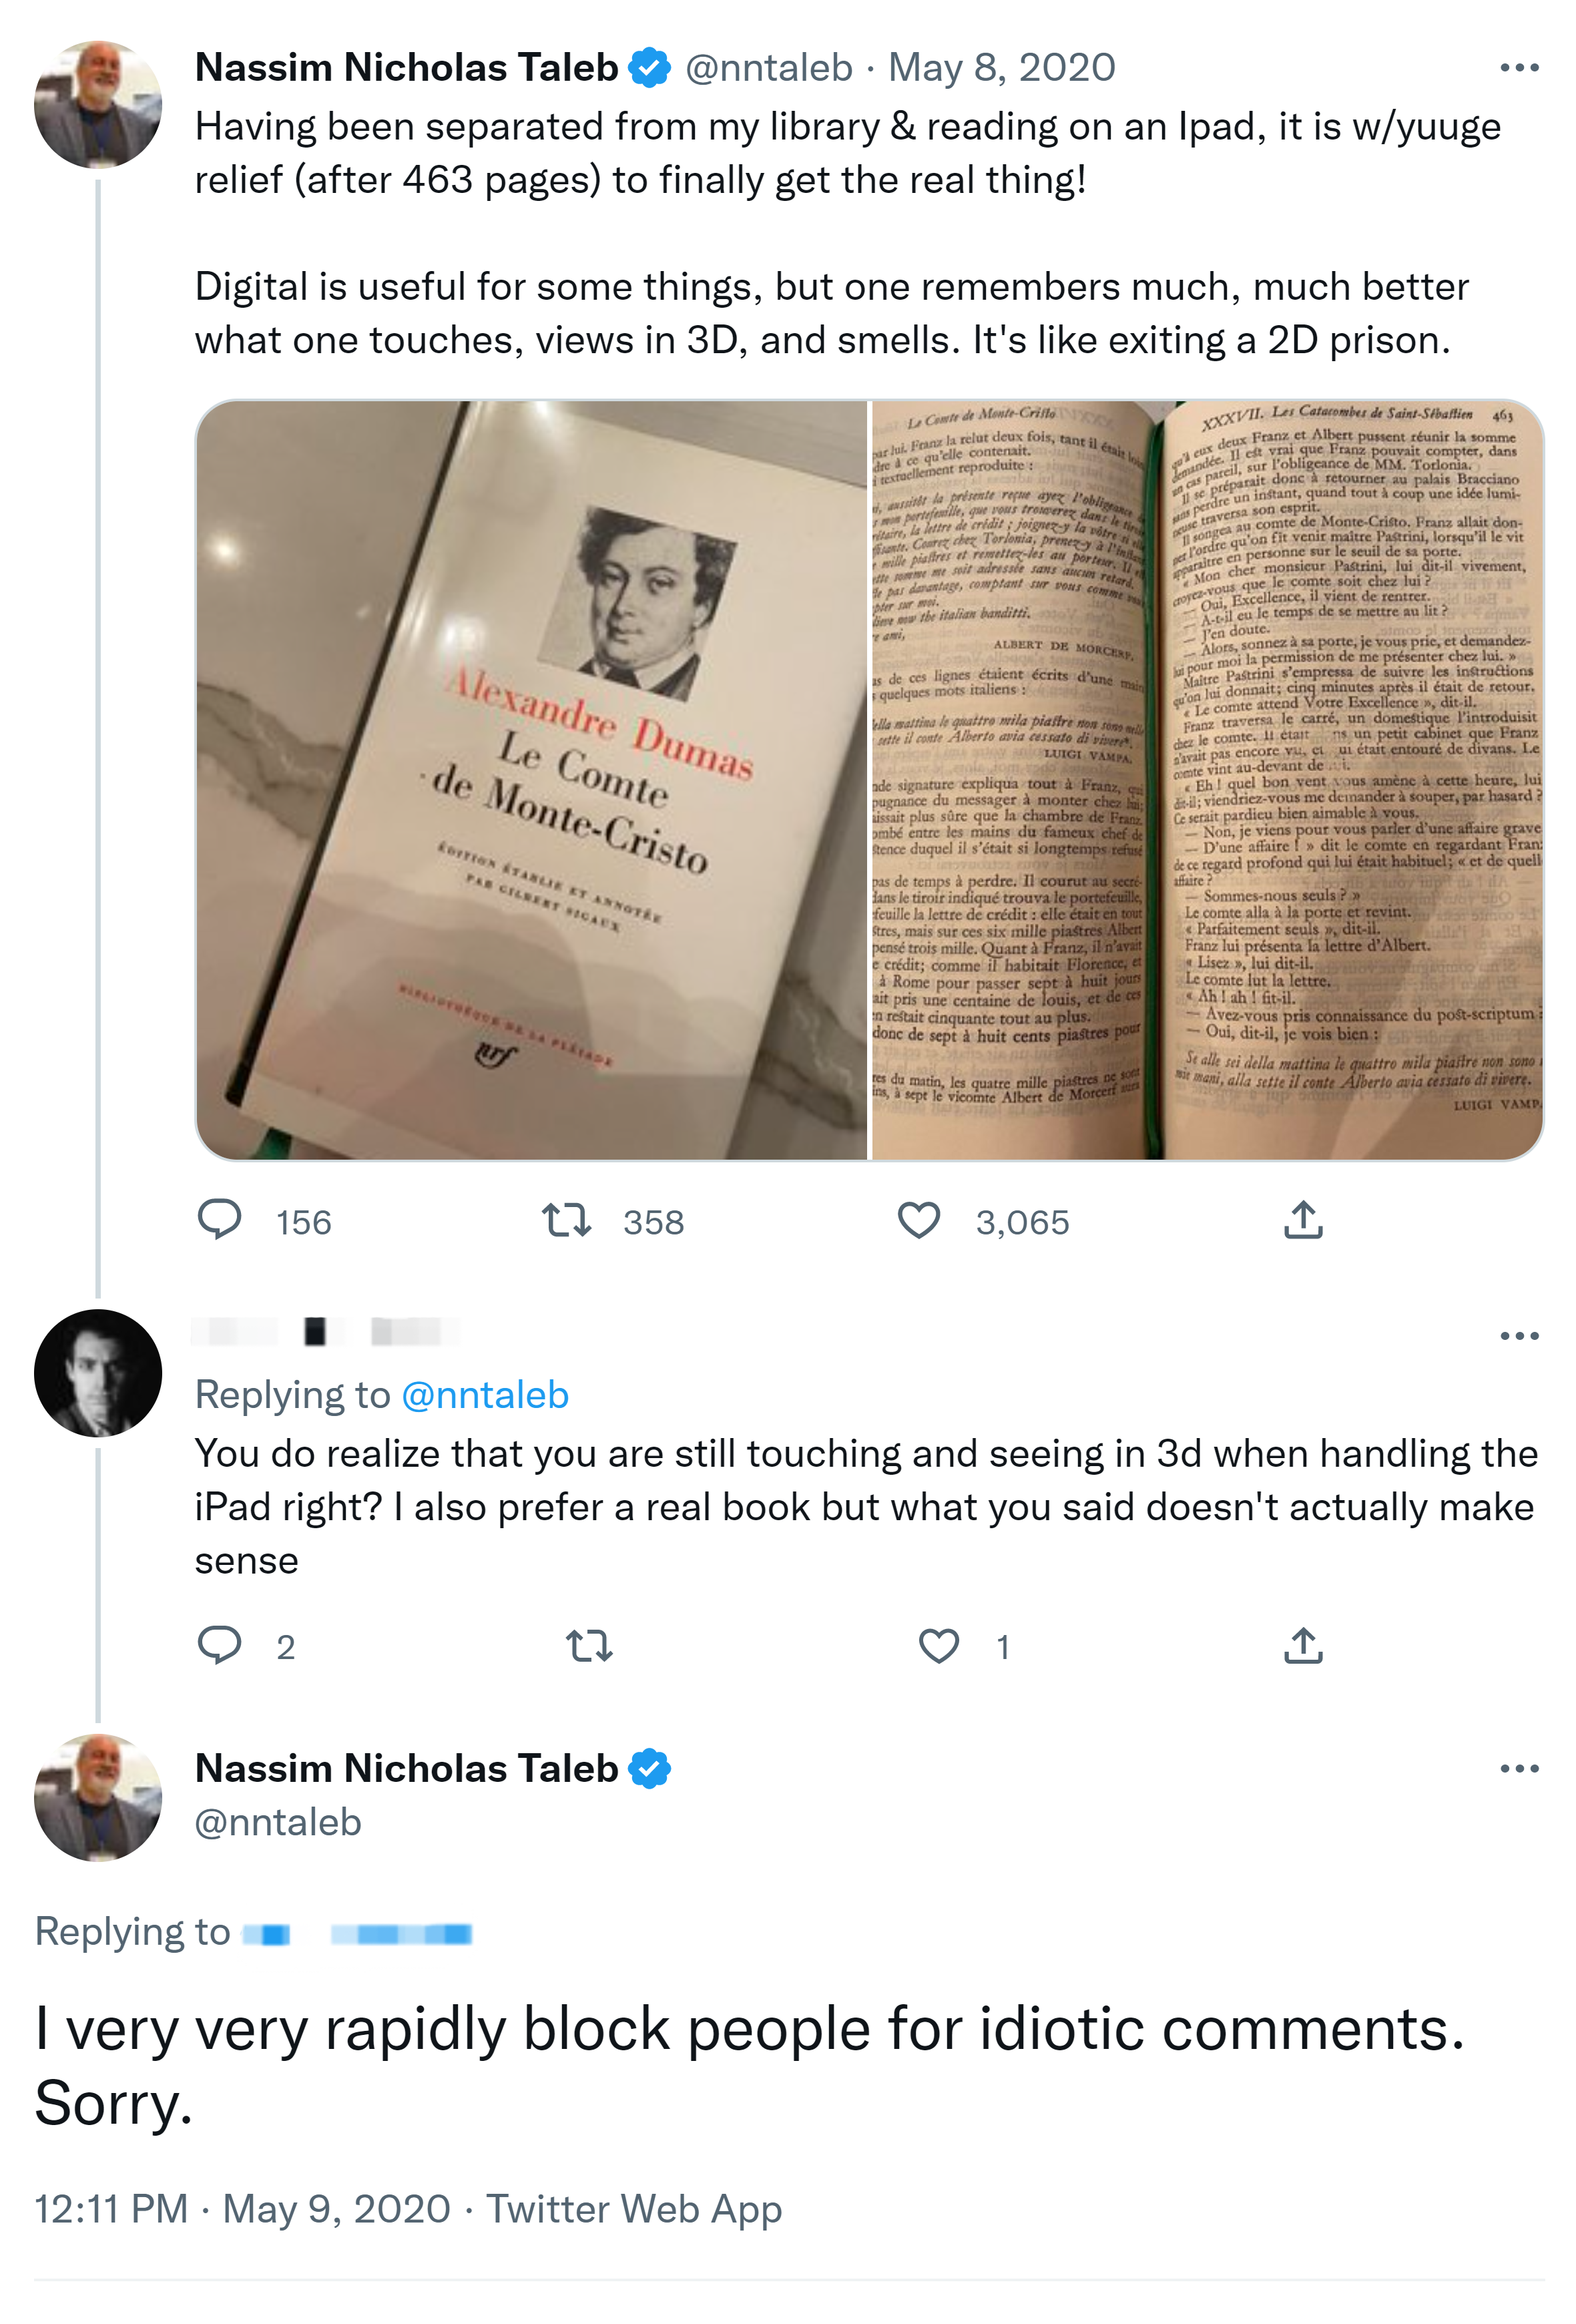Open more options on top tweet
Image resolution: width=1576 pixels, height=2324 pixels.
pyautogui.click(x=1518, y=68)
